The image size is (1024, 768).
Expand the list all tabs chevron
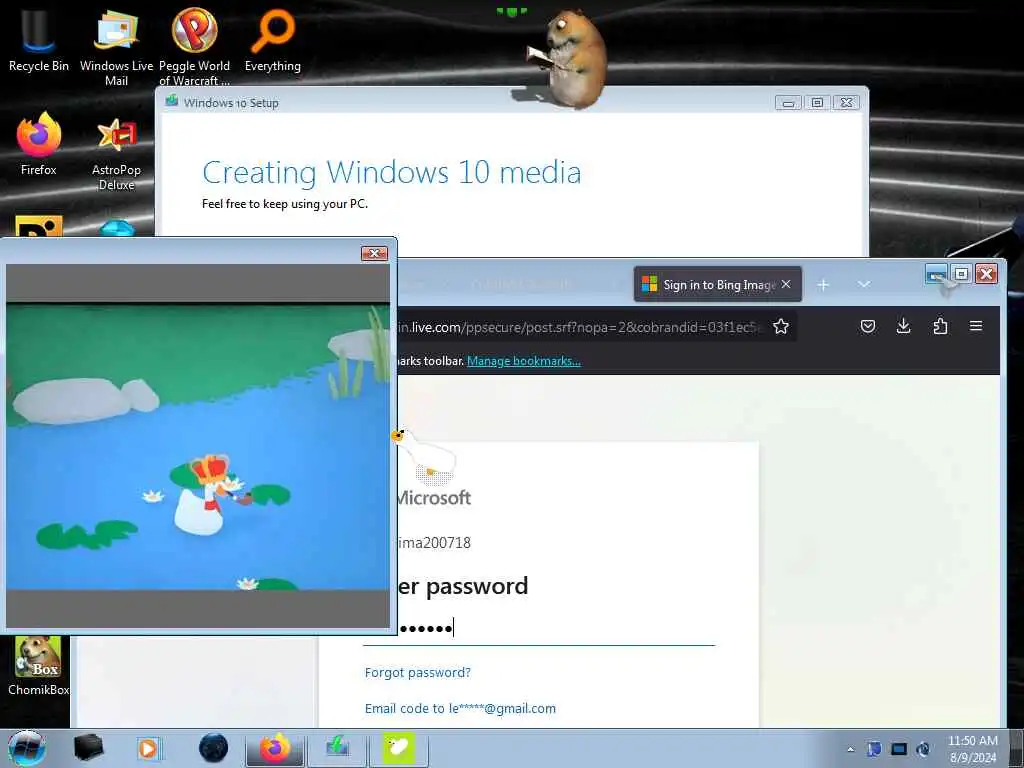coord(863,285)
